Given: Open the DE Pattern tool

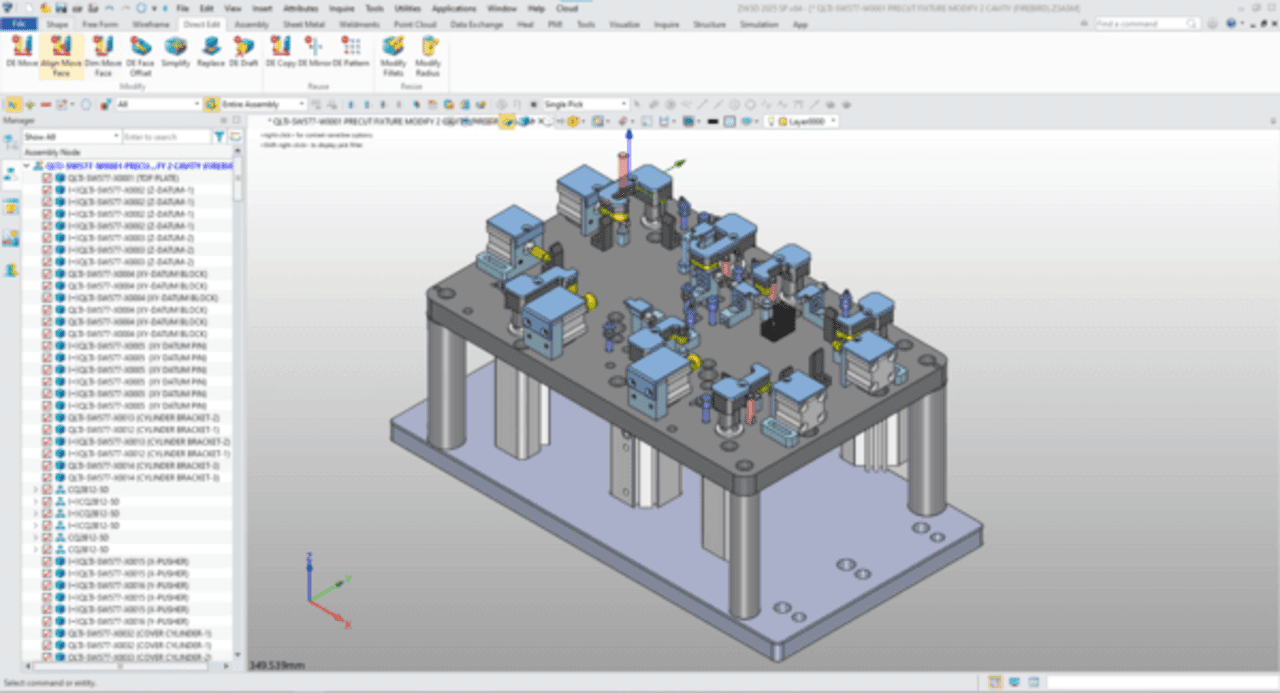Looking at the screenshot, I should click(x=351, y=51).
